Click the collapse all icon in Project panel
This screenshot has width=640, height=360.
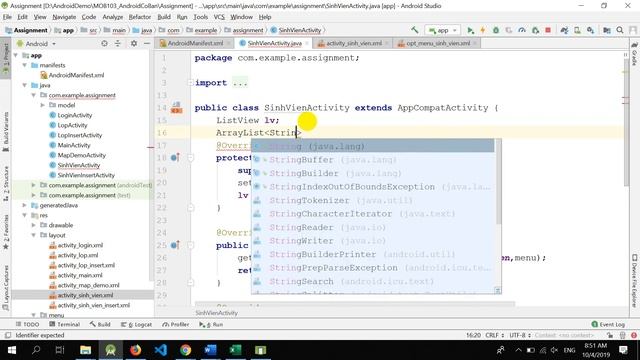pos(118,43)
